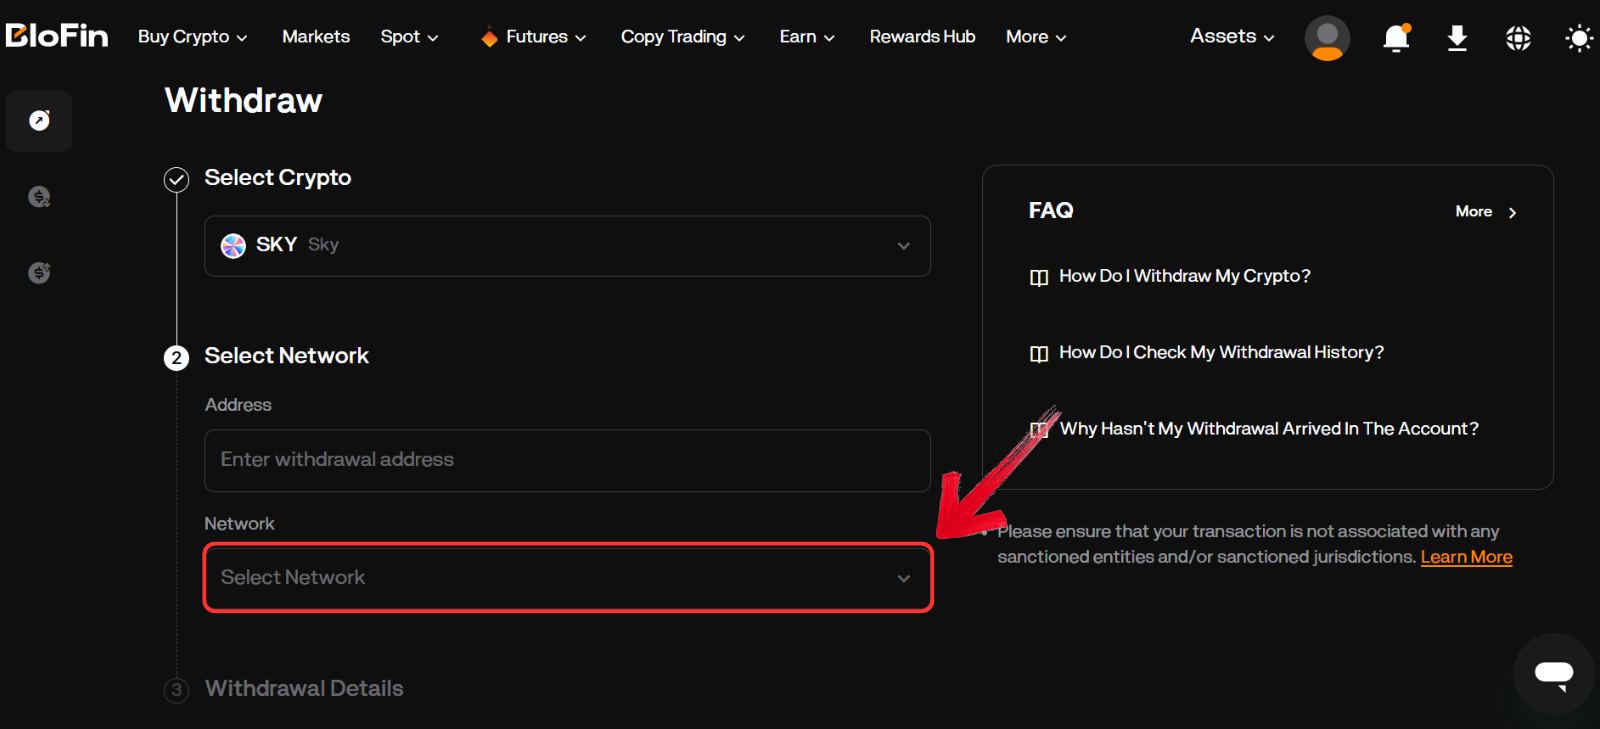Expand the Select Network dropdown
This screenshot has width=1600, height=729.
click(x=567, y=578)
